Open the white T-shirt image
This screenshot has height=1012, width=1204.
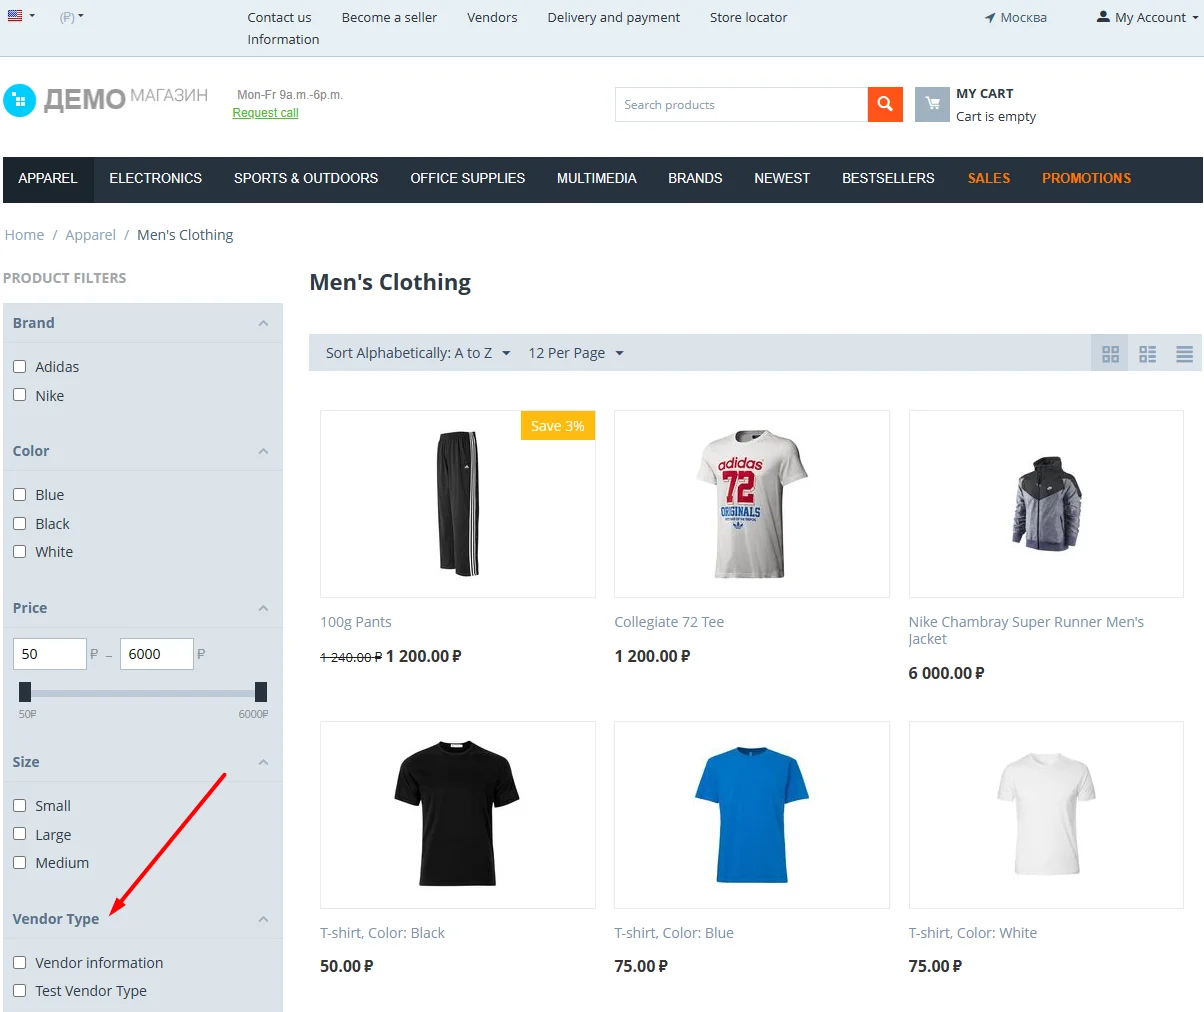click(x=1046, y=815)
